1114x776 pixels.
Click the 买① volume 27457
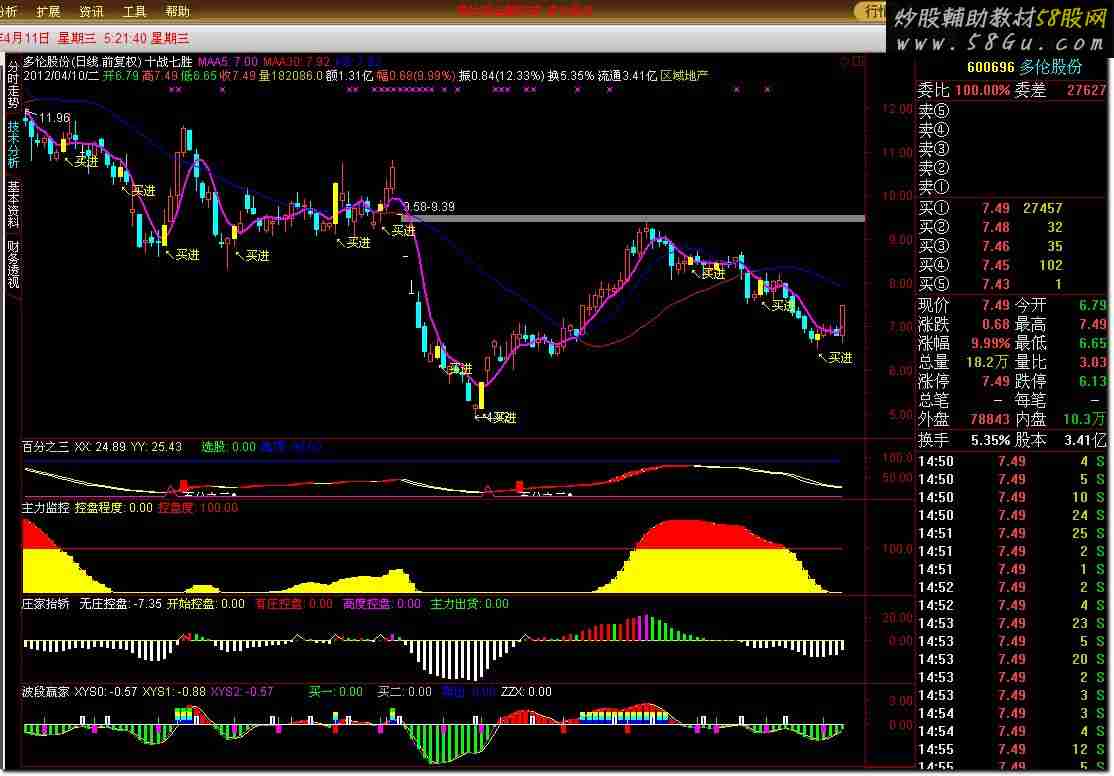click(x=1042, y=208)
